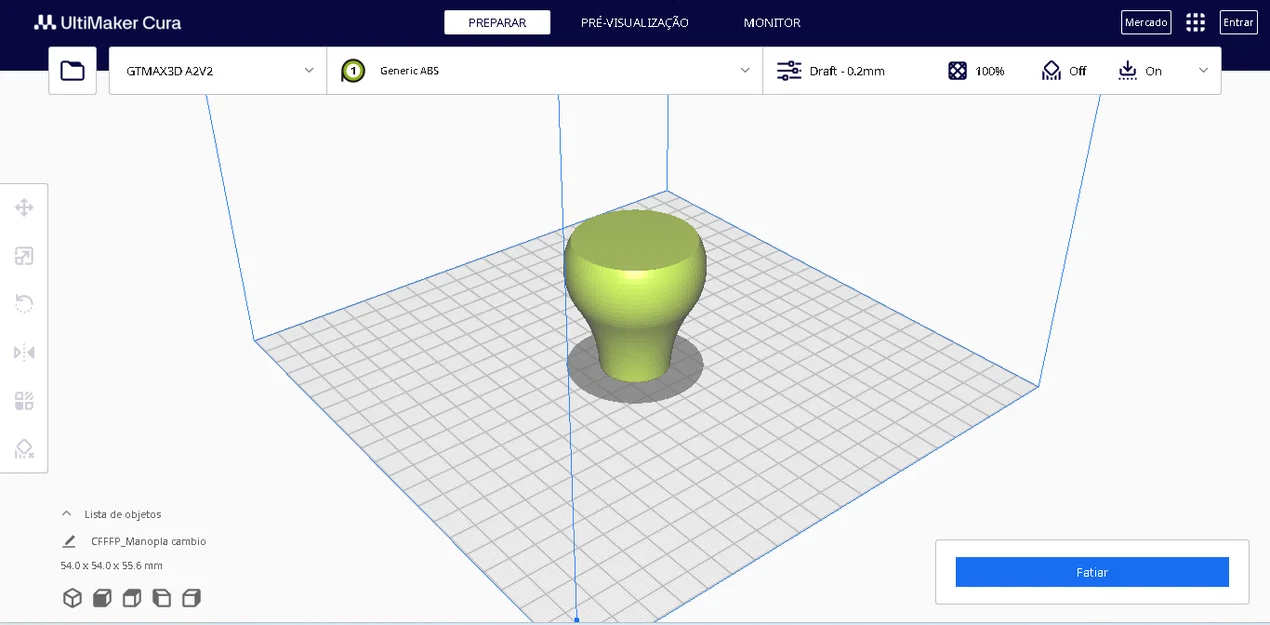This screenshot has height=625, width=1270.
Task: Click the pencil rename icon for object
Action: point(69,541)
